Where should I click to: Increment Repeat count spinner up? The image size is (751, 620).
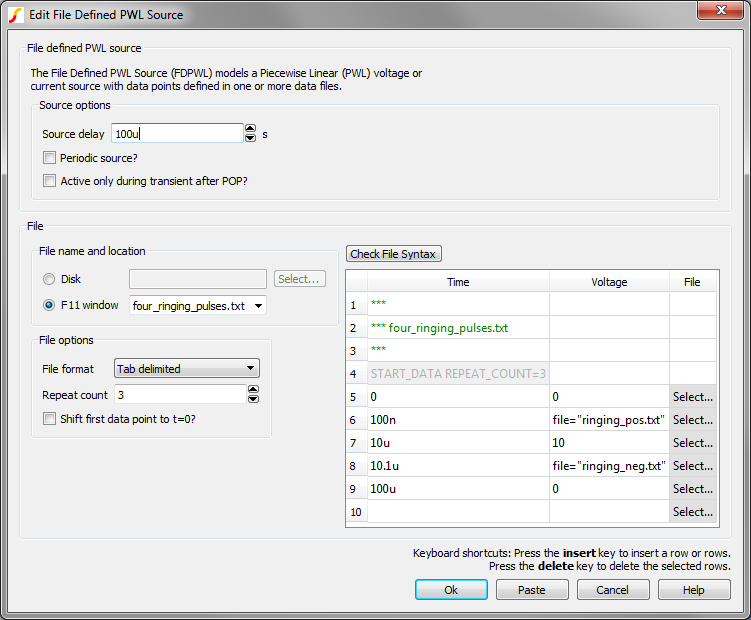(x=253, y=390)
